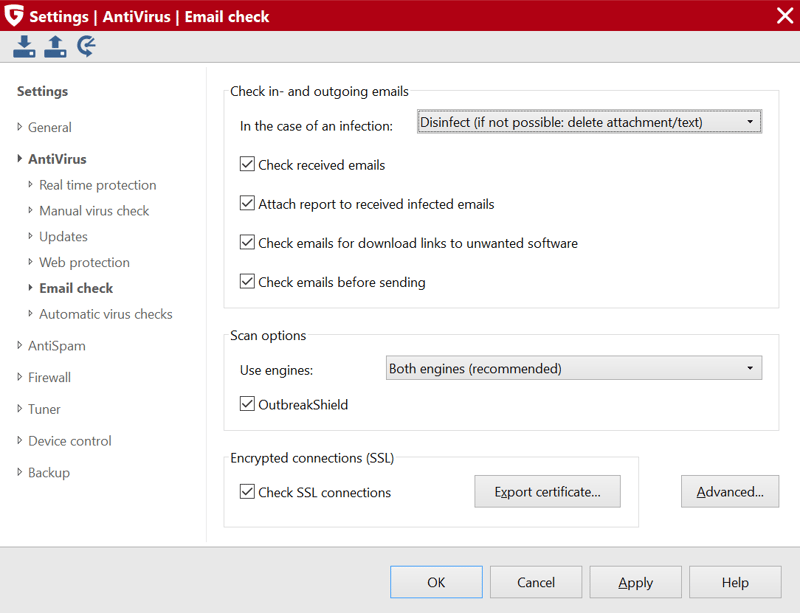This screenshot has width=800, height=613.
Task: Open the Use engines dropdown
Action: tap(574, 368)
